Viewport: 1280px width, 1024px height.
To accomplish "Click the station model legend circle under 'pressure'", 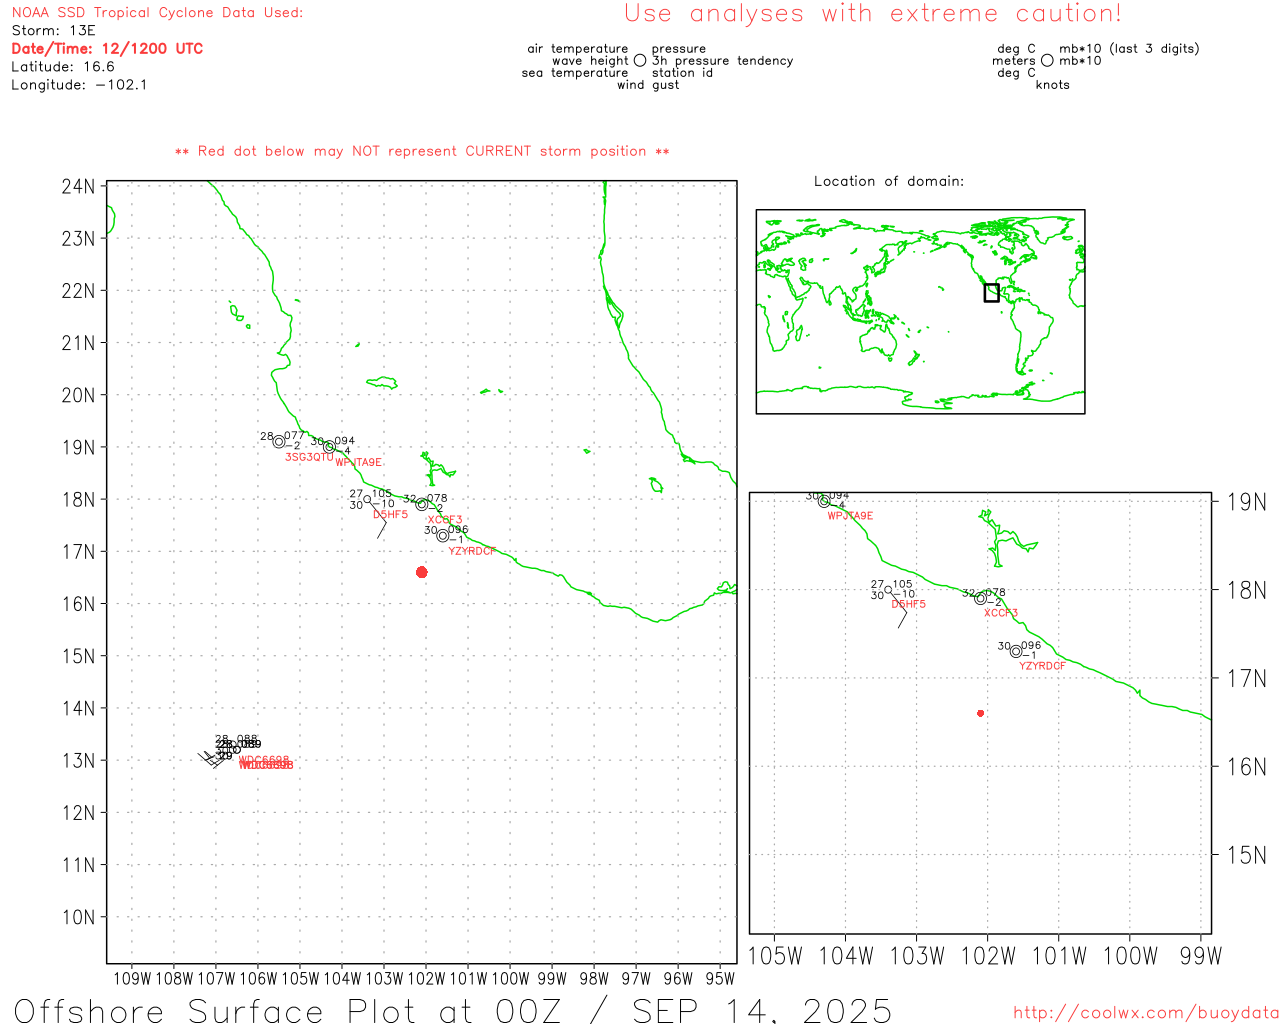I will pos(640,61).
